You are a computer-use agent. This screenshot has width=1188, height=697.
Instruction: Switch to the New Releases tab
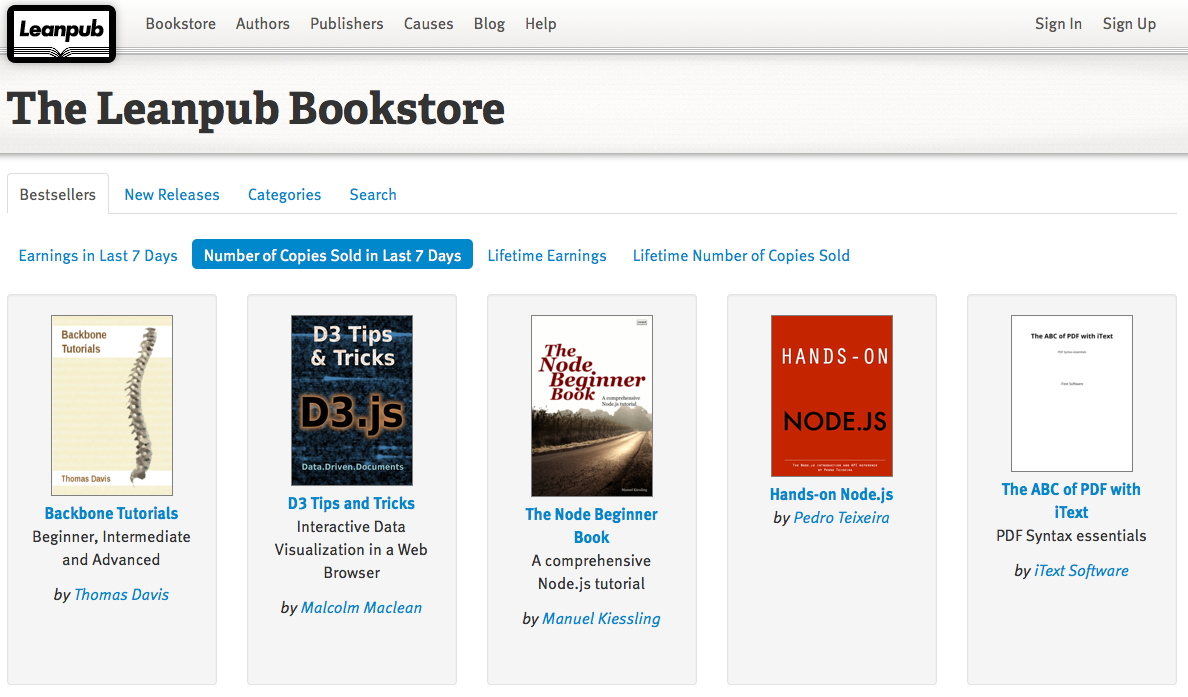[x=172, y=195]
